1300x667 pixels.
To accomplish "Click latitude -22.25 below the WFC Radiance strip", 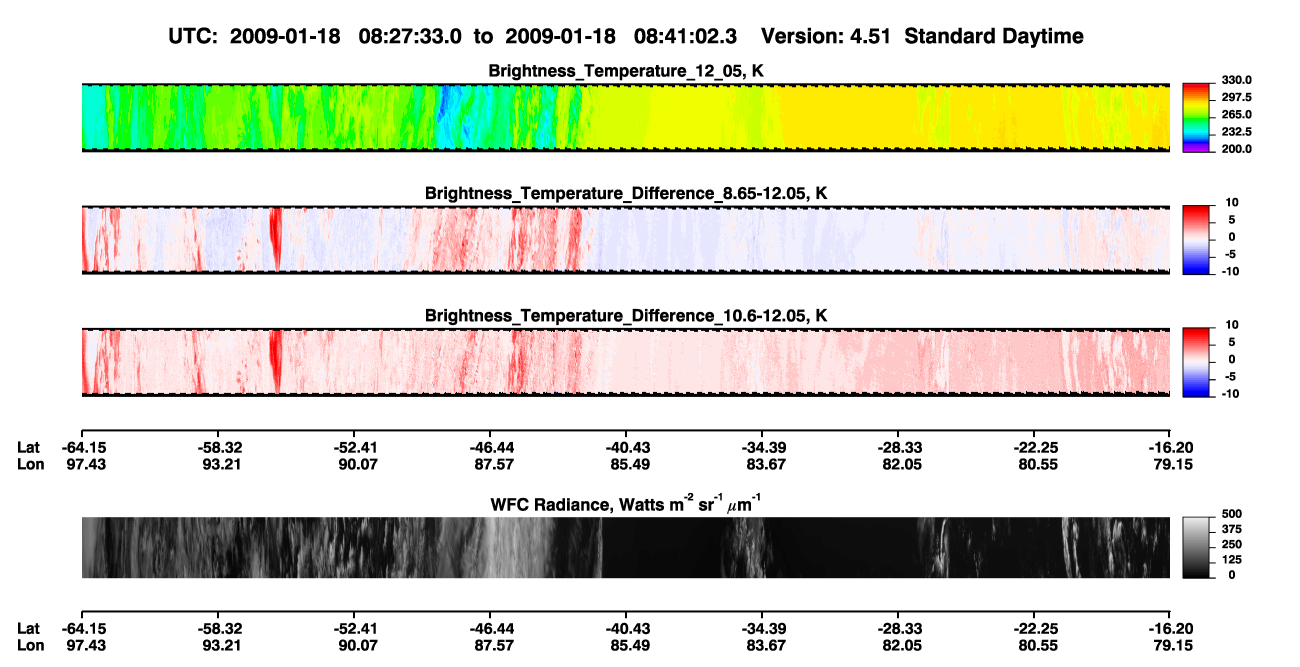I will (x=1035, y=628).
